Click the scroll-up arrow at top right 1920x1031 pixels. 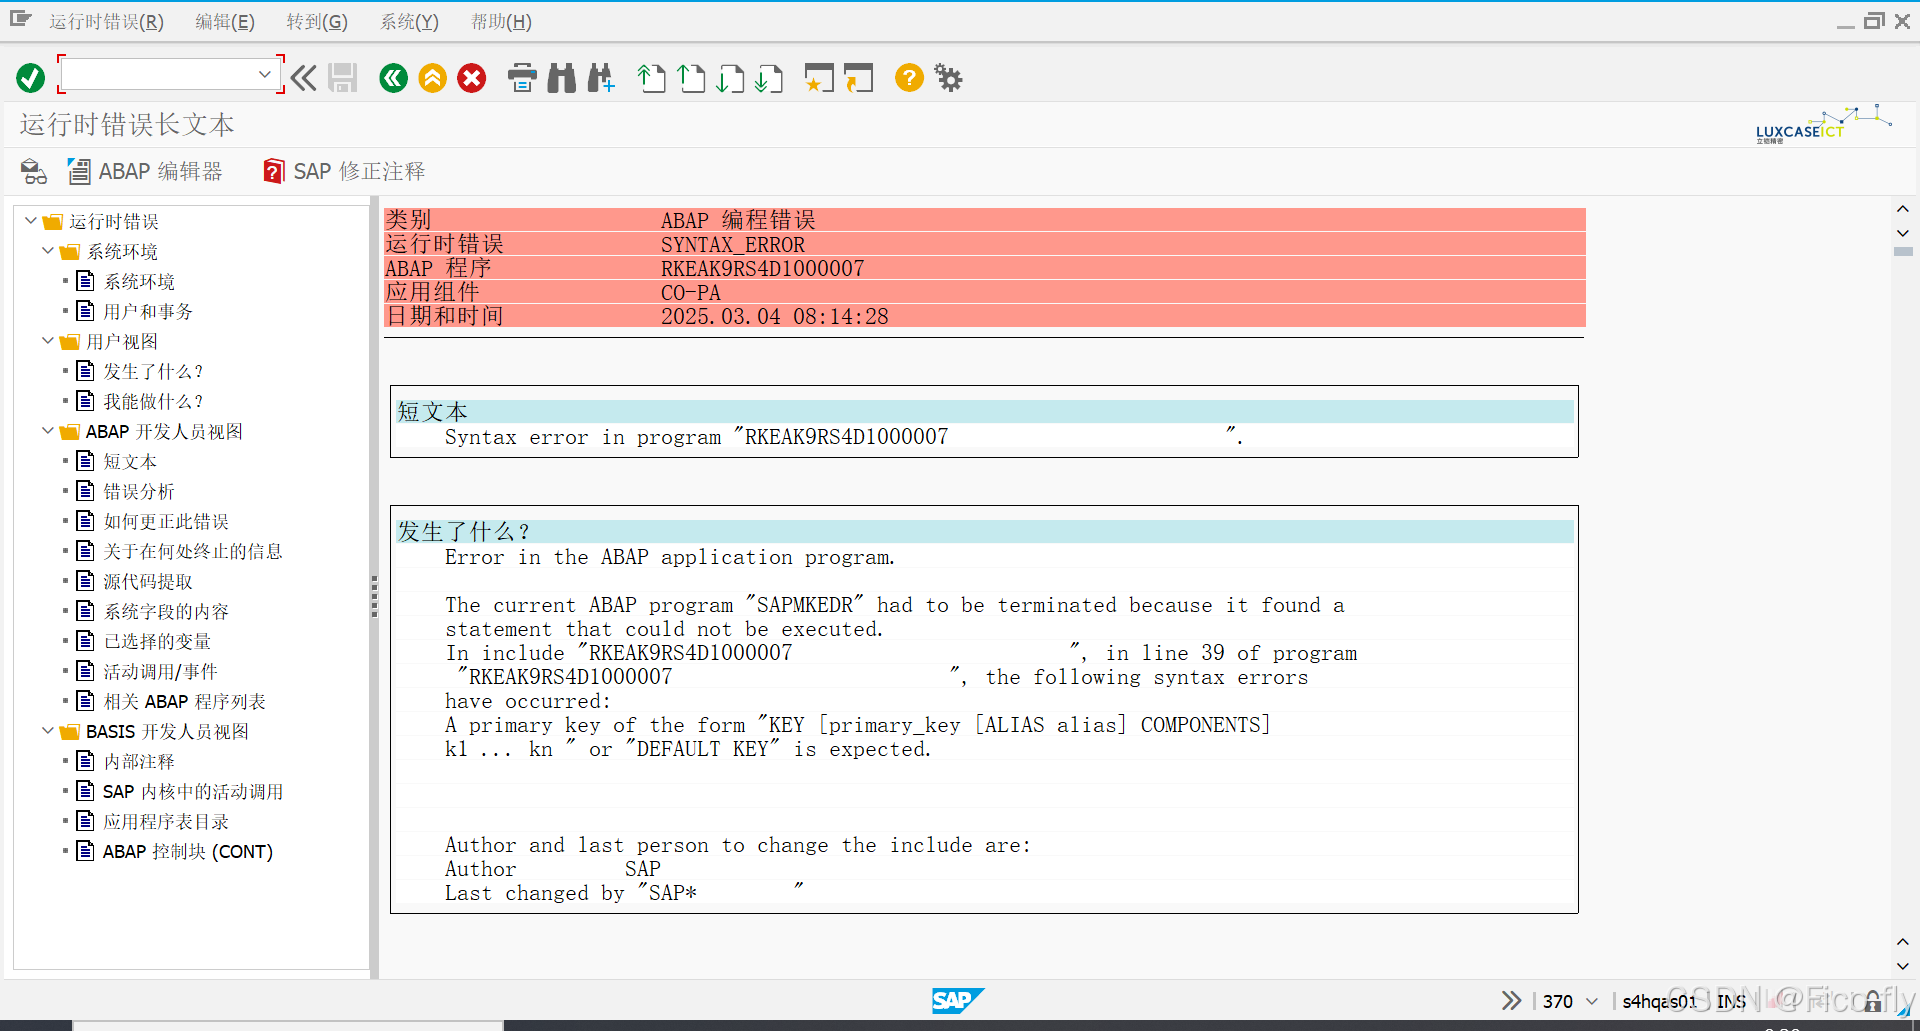[x=1902, y=210]
